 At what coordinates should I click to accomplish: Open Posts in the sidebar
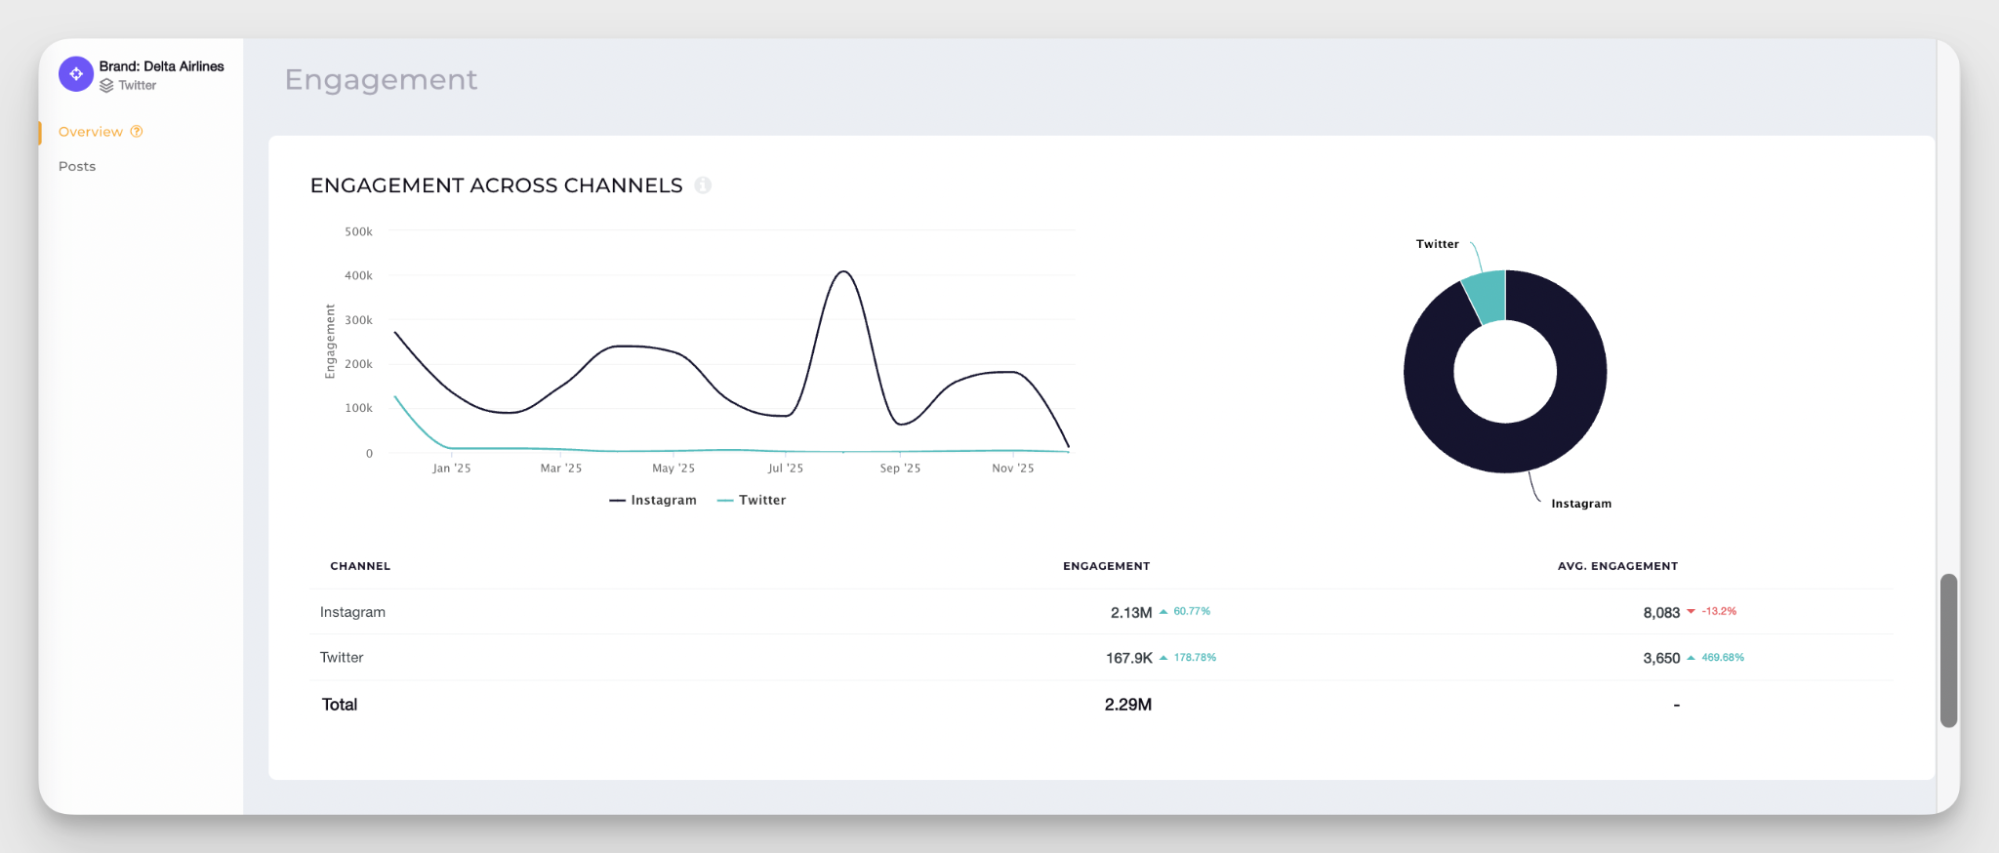(x=77, y=166)
